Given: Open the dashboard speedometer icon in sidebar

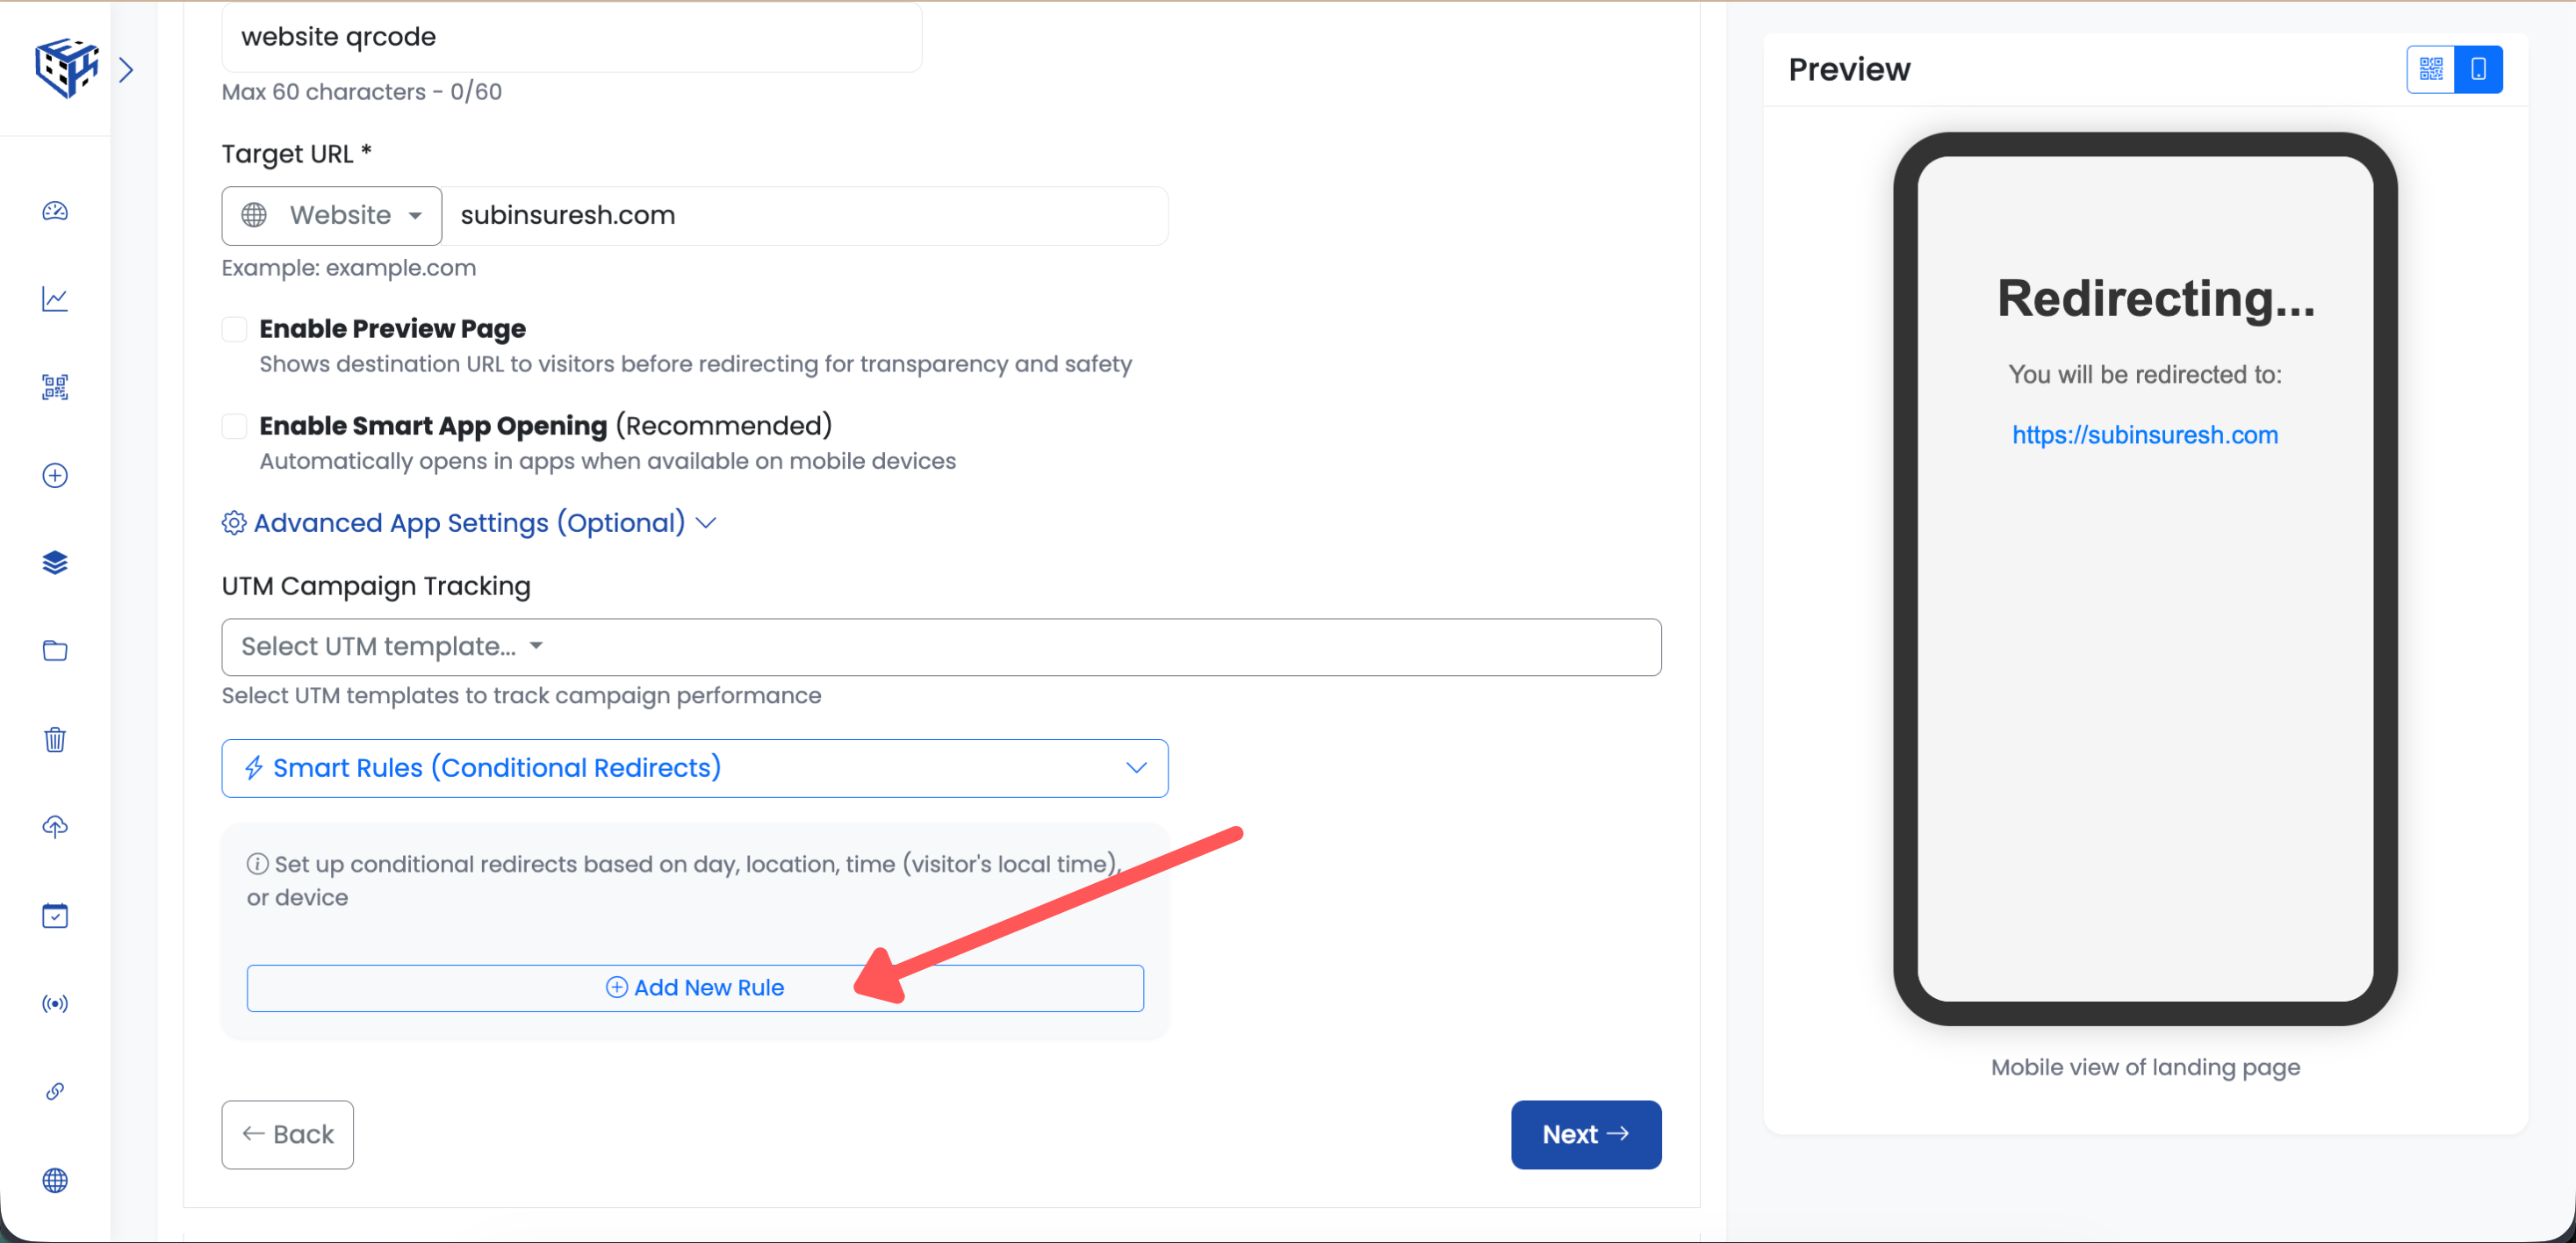Looking at the screenshot, I should pos(55,211).
